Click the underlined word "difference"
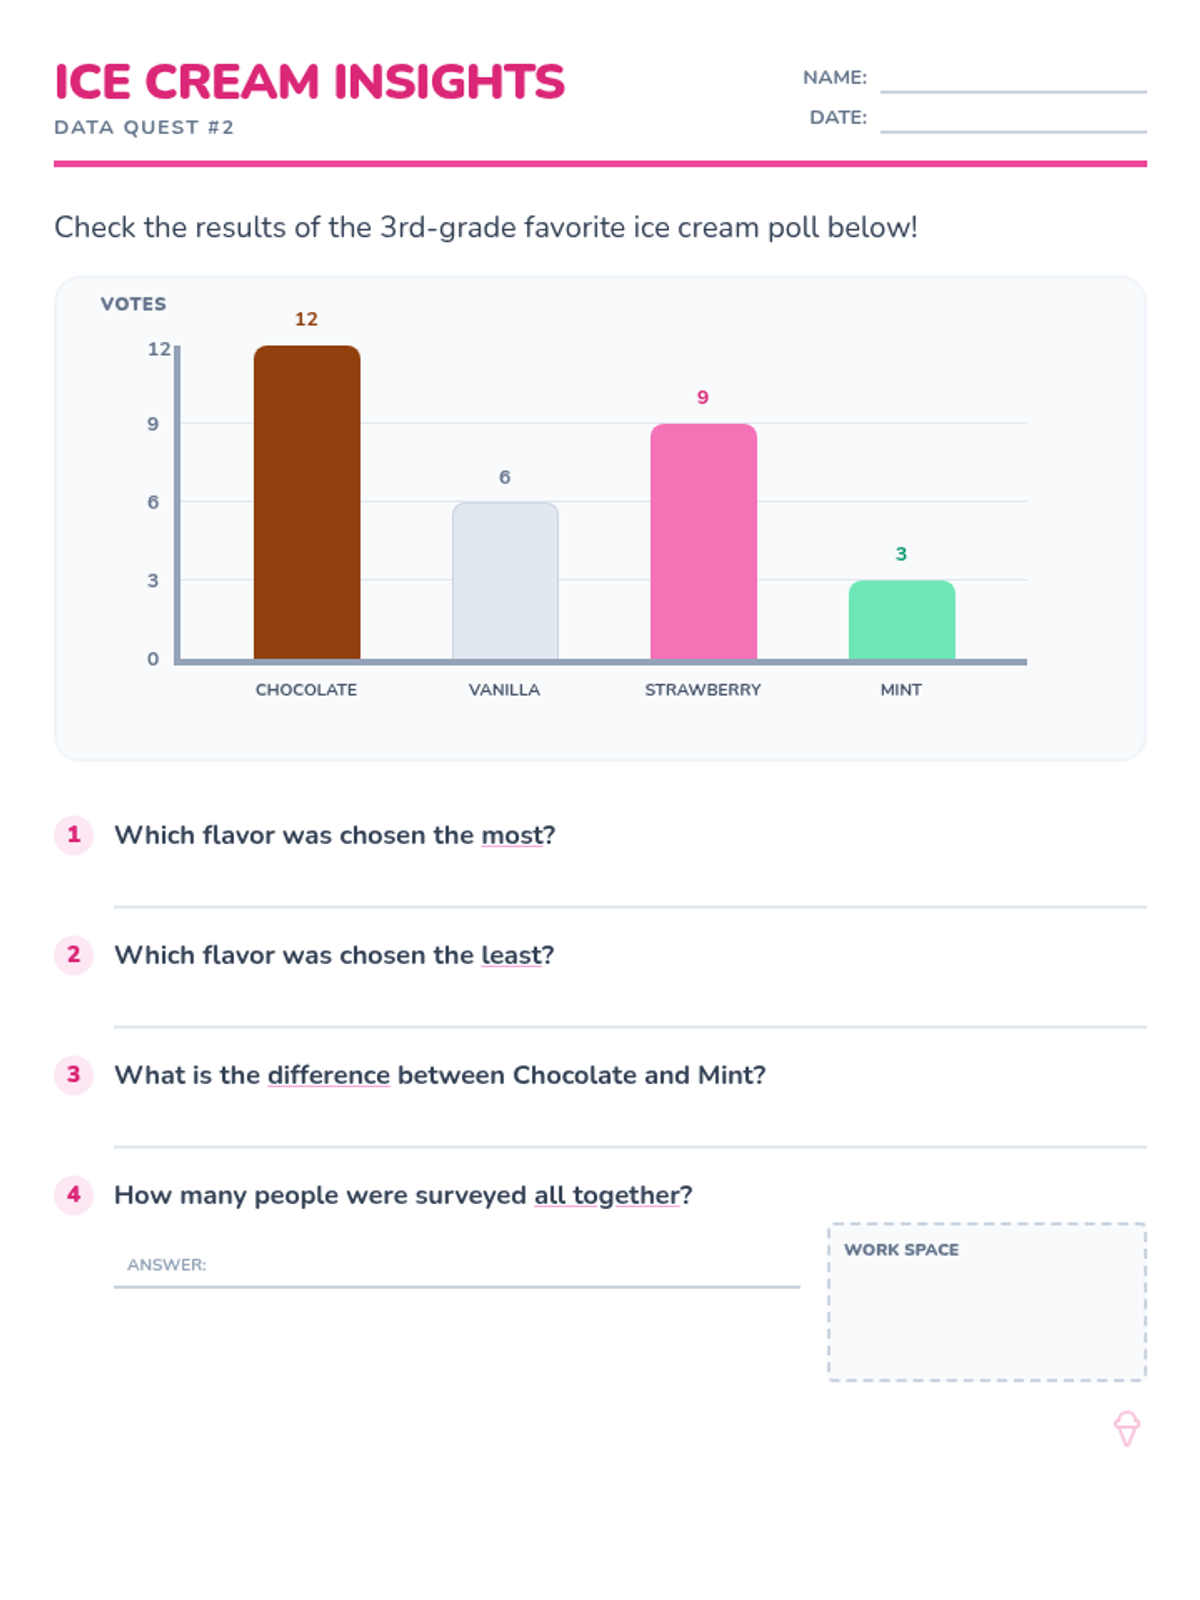1200x1600 pixels. click(328, 1075)
